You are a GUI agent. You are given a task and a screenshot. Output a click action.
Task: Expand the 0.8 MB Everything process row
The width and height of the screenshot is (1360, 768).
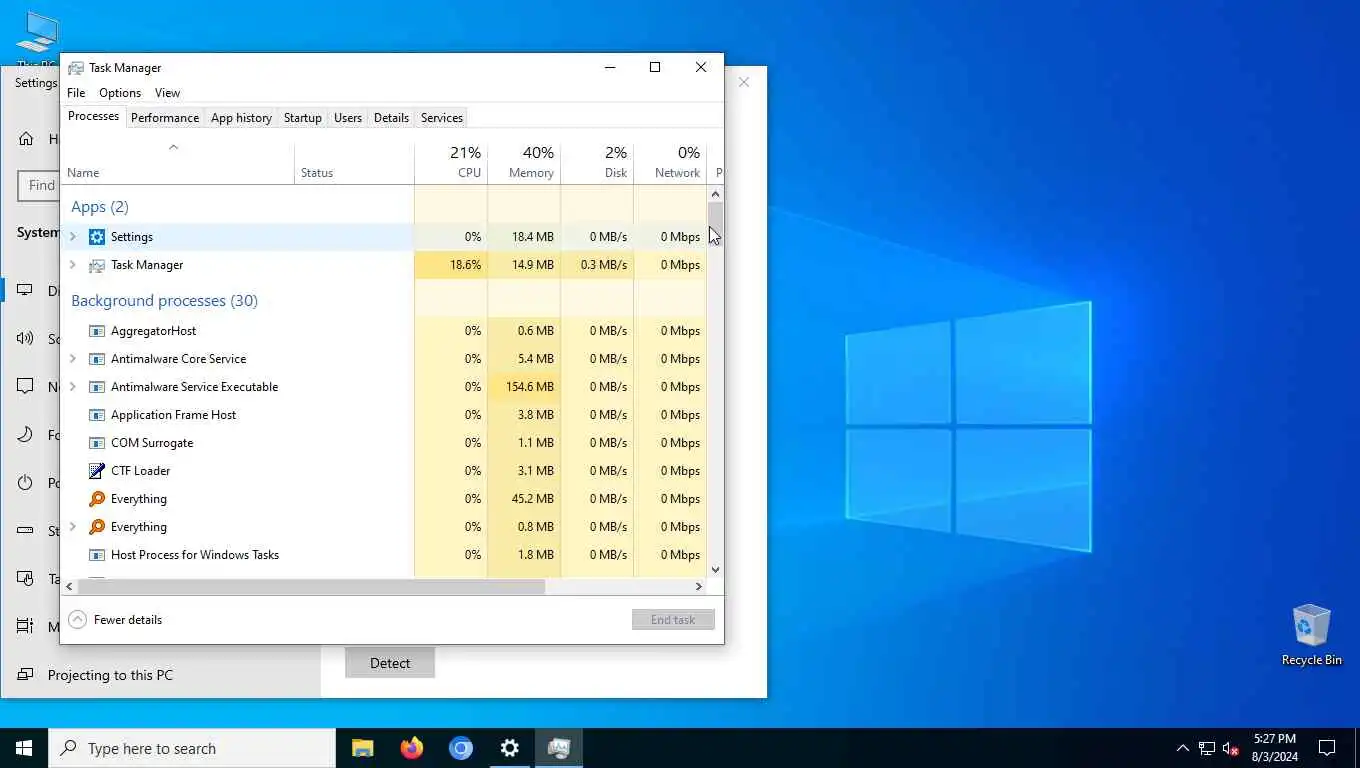(72, 527)
